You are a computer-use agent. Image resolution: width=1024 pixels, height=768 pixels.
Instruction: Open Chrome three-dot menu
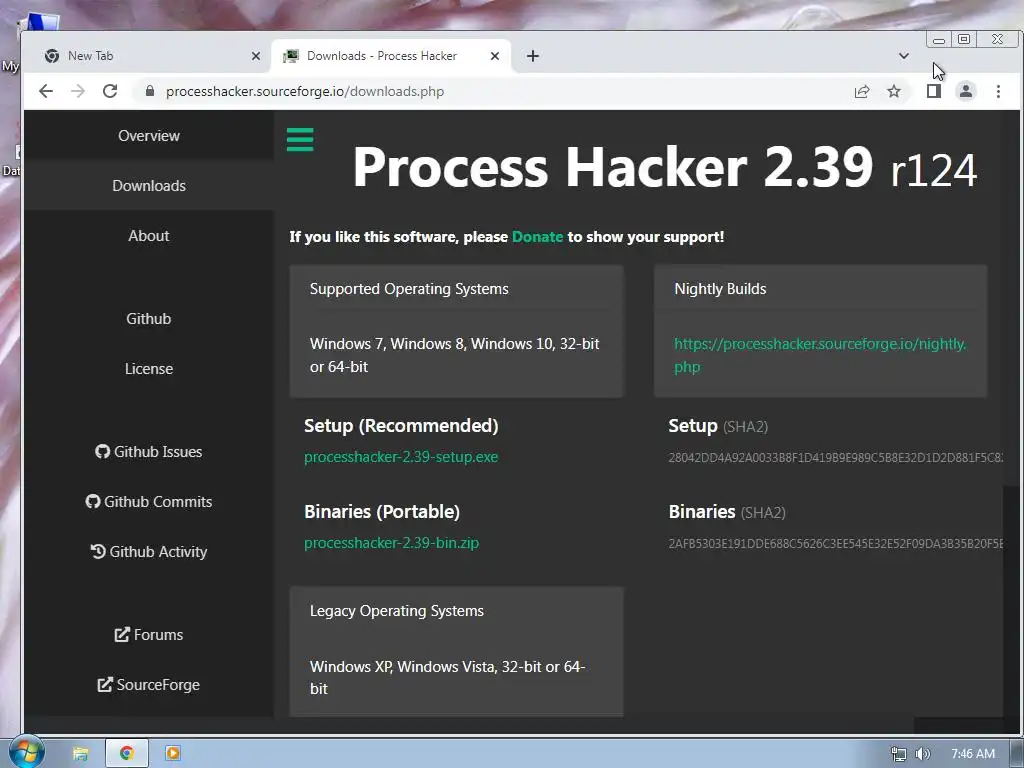pyautogui.click(x=998, y=91)
